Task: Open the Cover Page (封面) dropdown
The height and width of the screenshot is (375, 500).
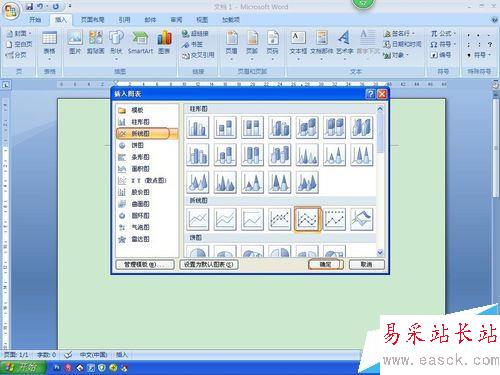Action: [19, 33]
